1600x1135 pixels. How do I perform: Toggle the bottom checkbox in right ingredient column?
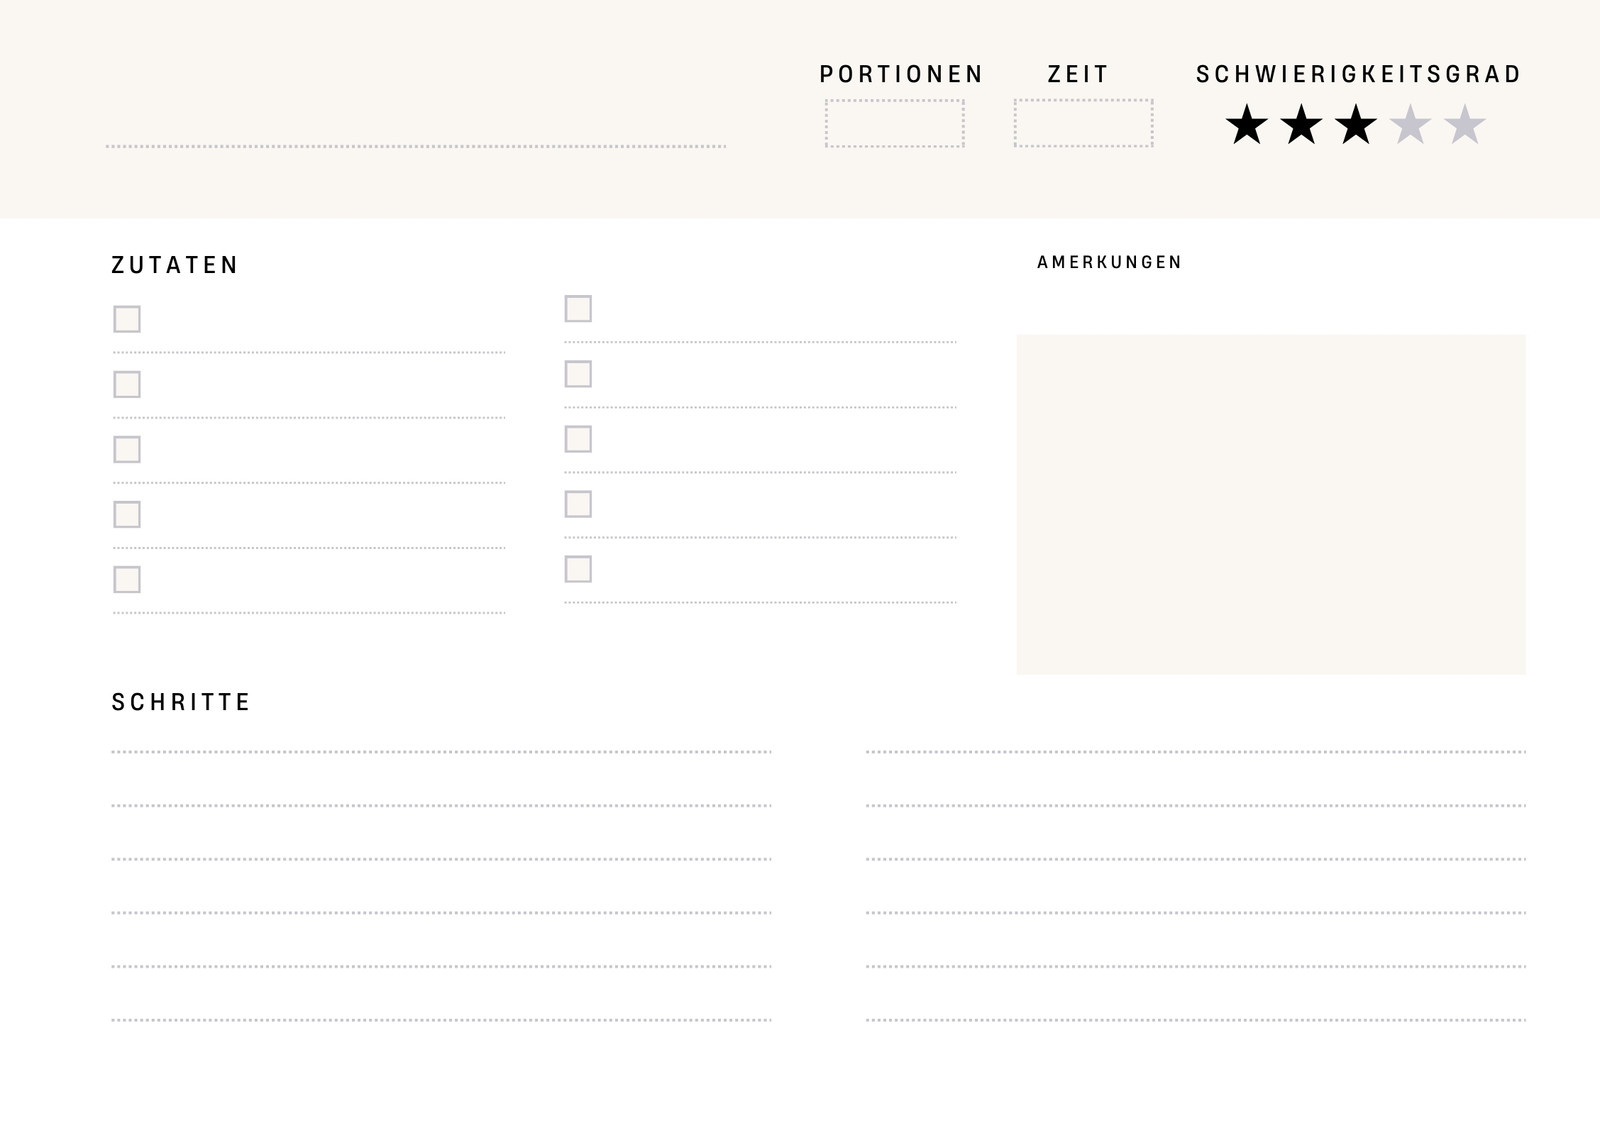tap(578, 569)
